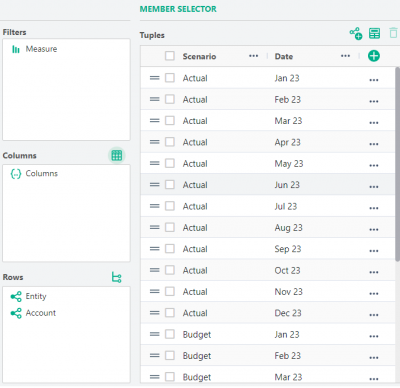This screenshot has height=388, width=400.
Task: Click the Tuples vertical scrollbar
Action: pos(397,164)
